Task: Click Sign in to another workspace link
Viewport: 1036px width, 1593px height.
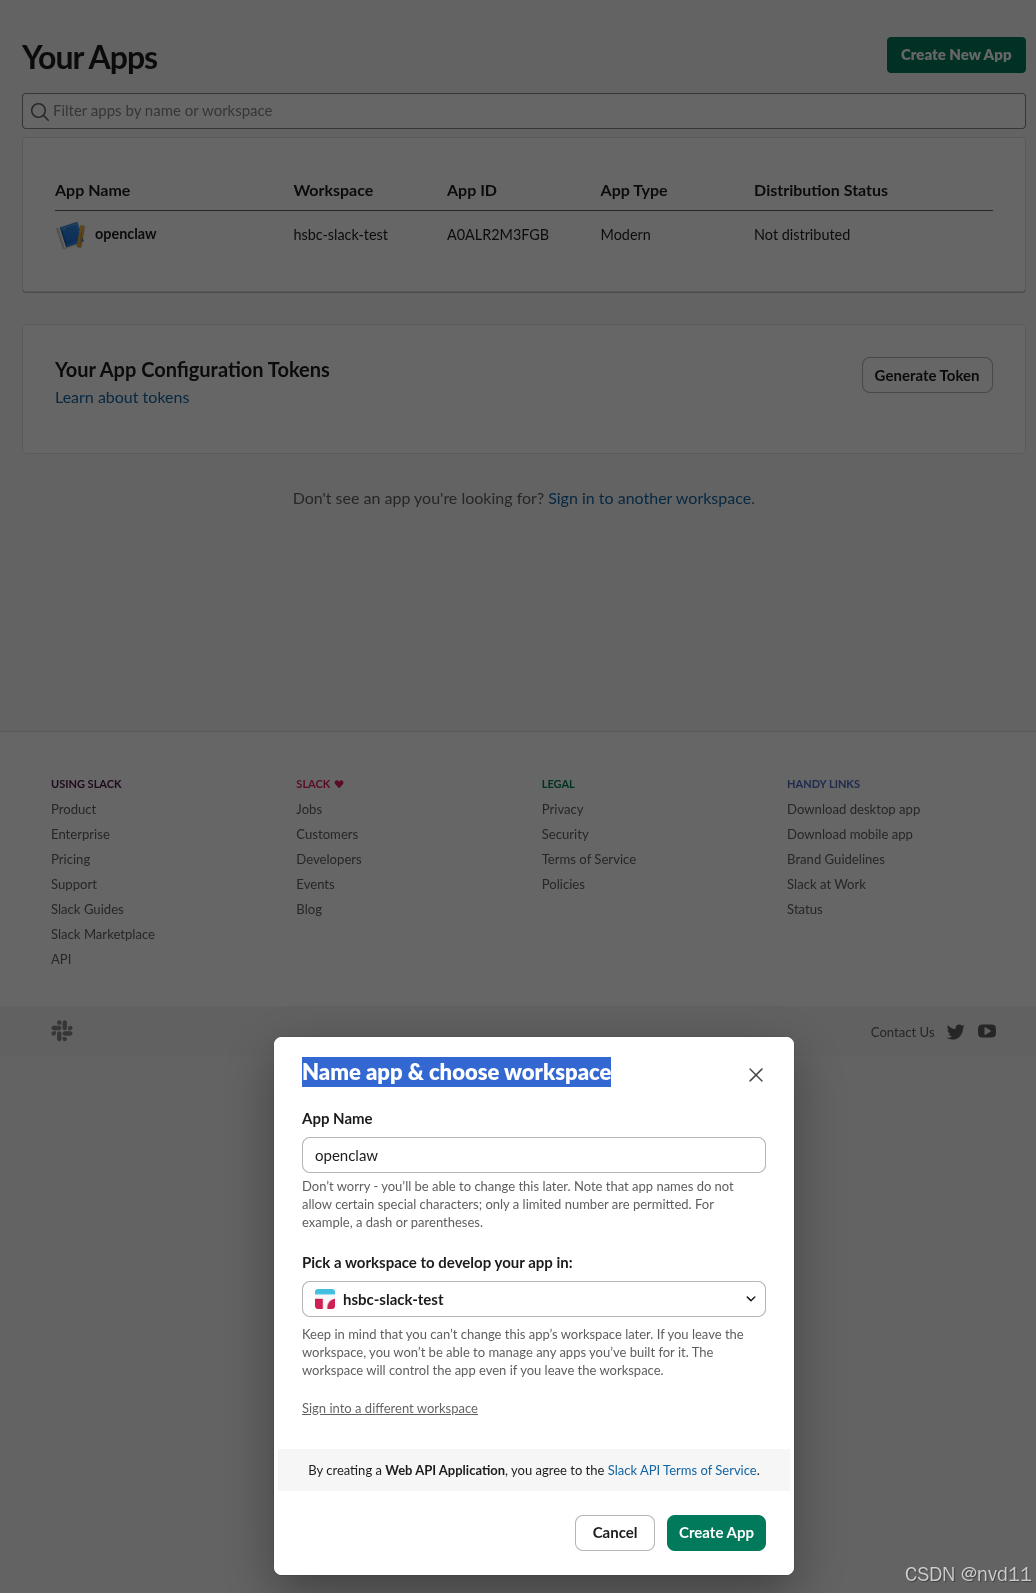Action: pyautogui.click(x=651, y=499)
